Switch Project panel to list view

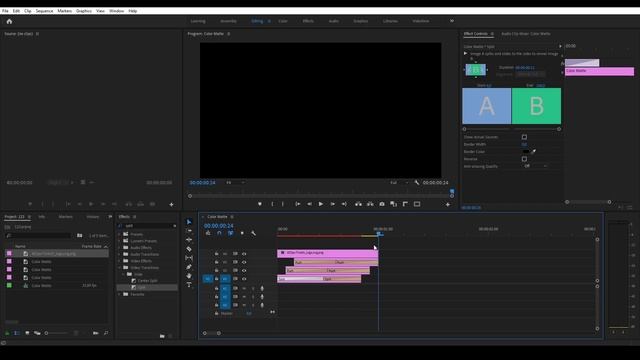[x=17, y=333]
